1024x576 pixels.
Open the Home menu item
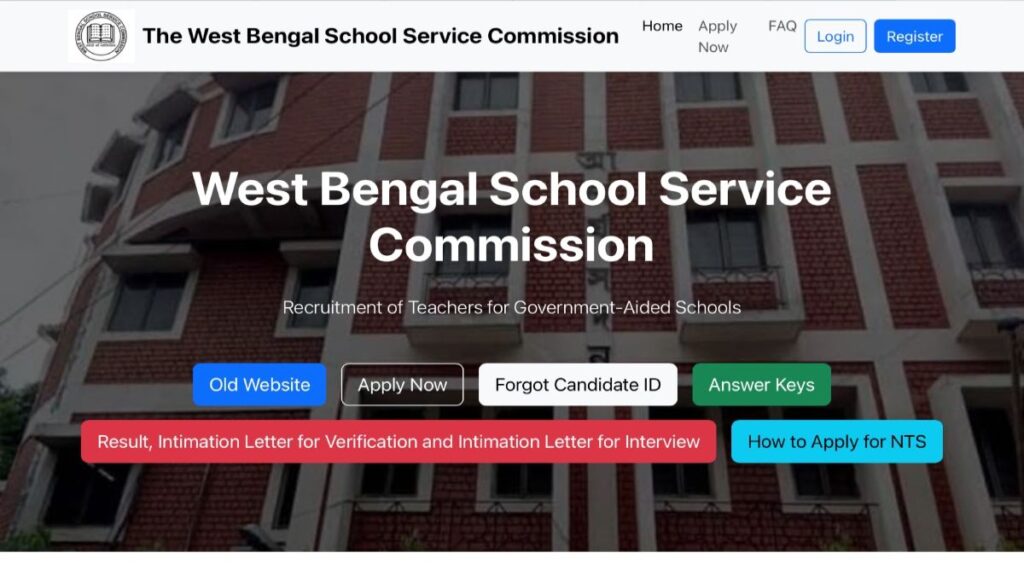click(x=662, y=26)
